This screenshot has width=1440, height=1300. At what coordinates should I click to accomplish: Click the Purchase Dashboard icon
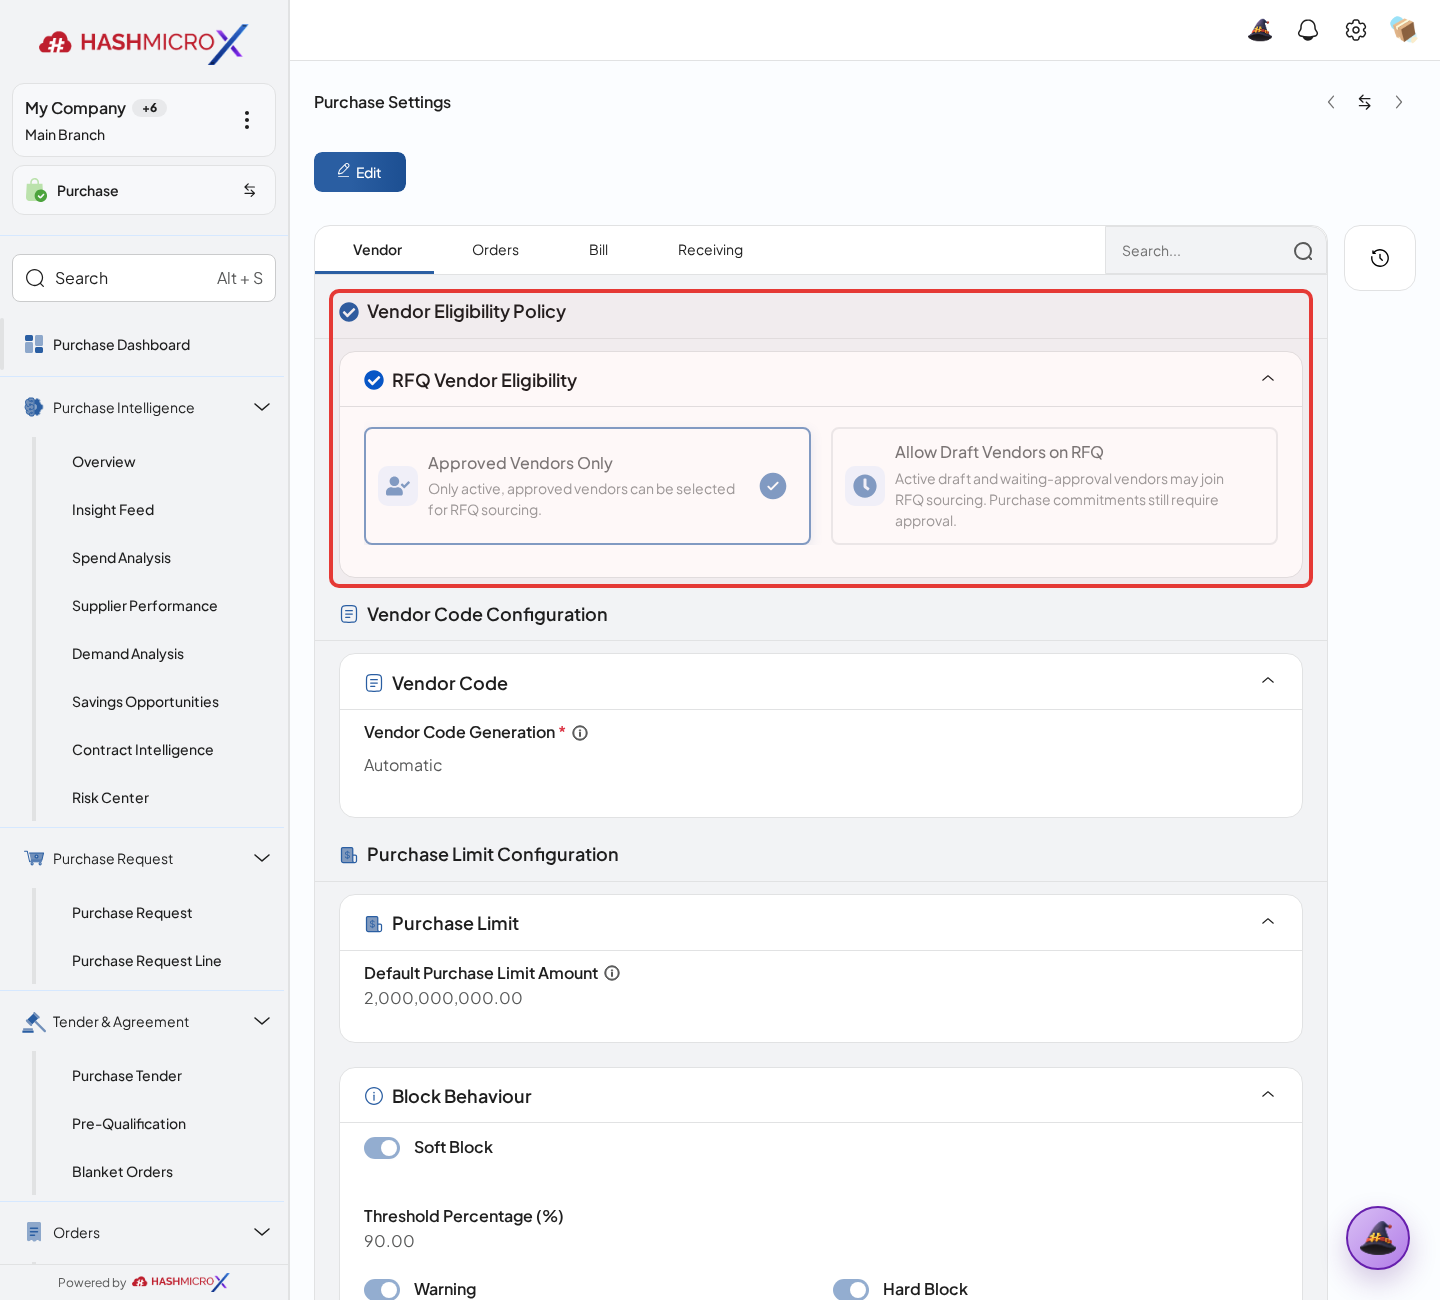[34, 344]
